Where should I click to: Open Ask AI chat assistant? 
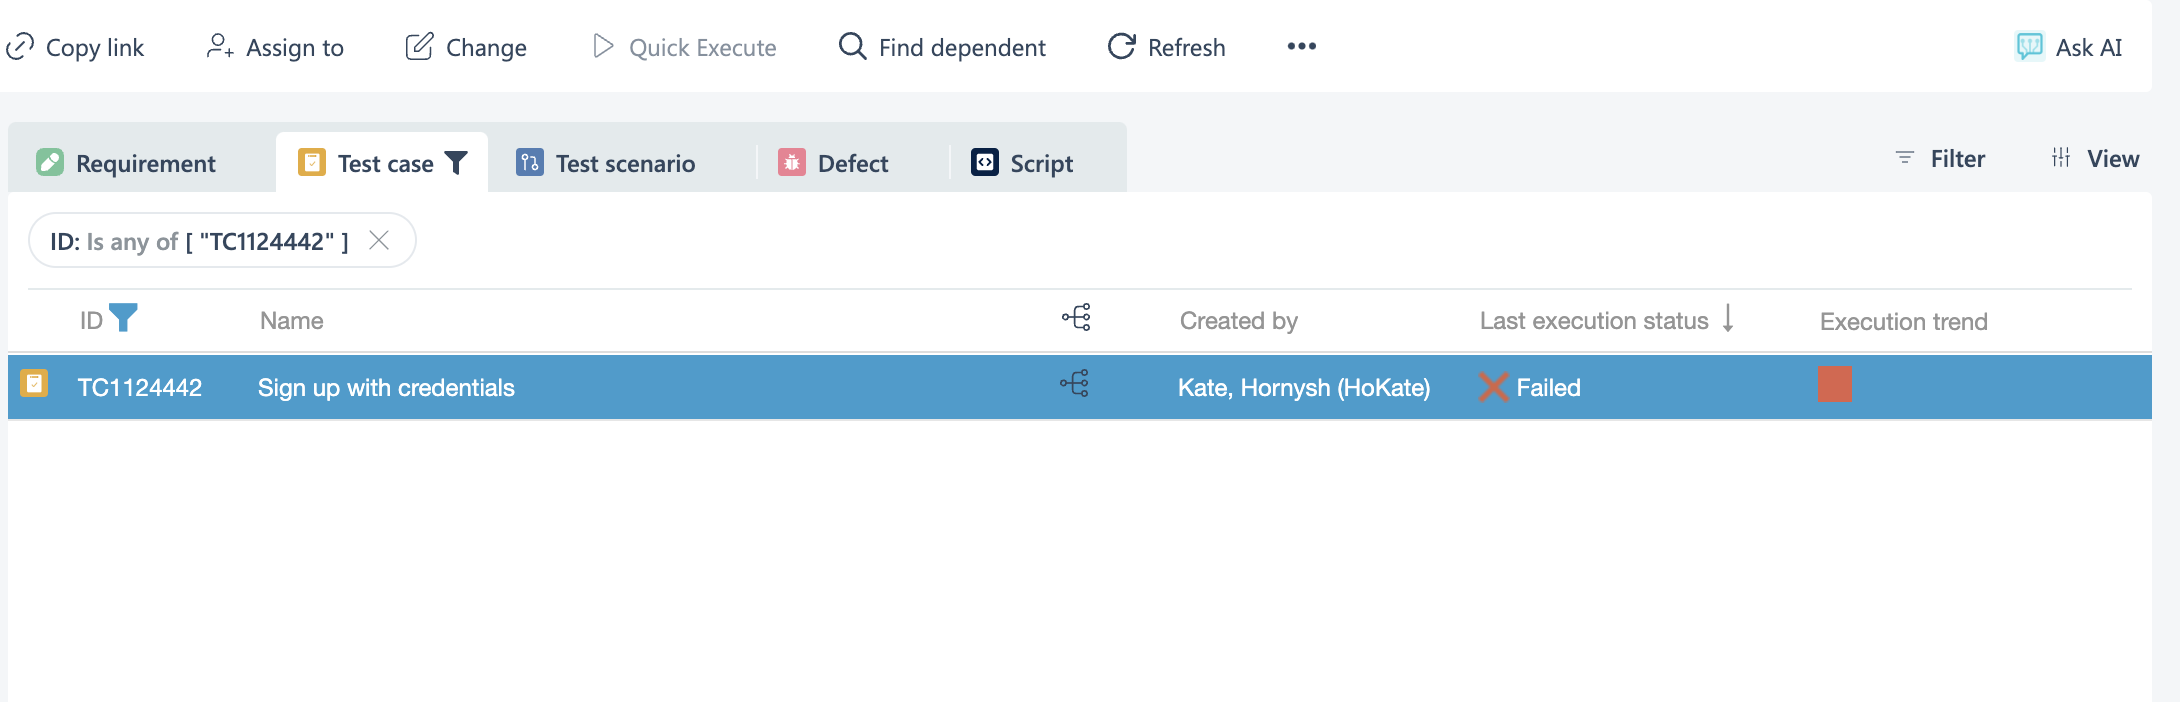pyautogui.click(x=2068, y=47)
